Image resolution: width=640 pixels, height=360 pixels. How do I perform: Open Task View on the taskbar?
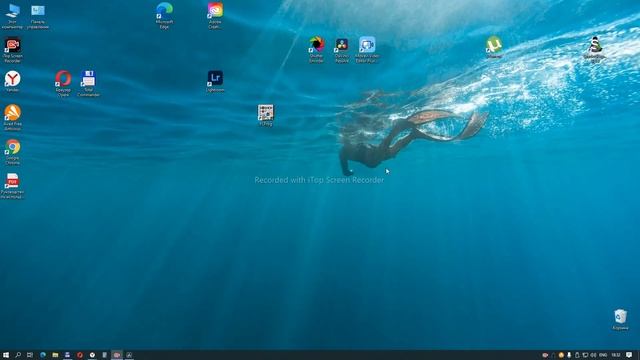tap(30, 355)
